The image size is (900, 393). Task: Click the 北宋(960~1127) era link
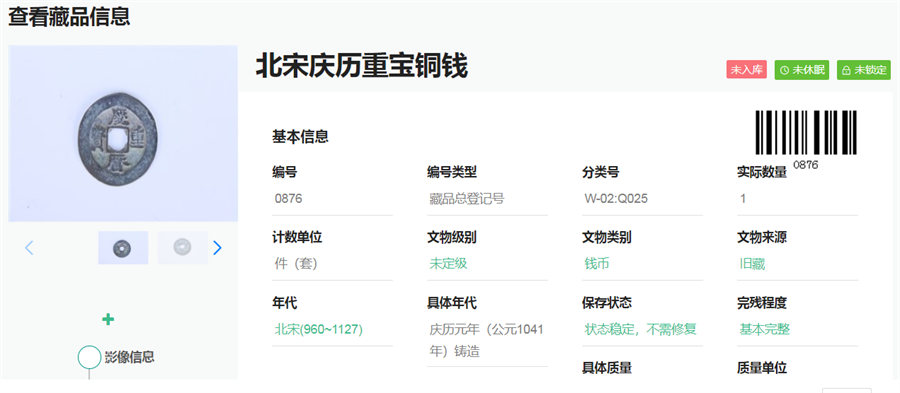point(319,329)
